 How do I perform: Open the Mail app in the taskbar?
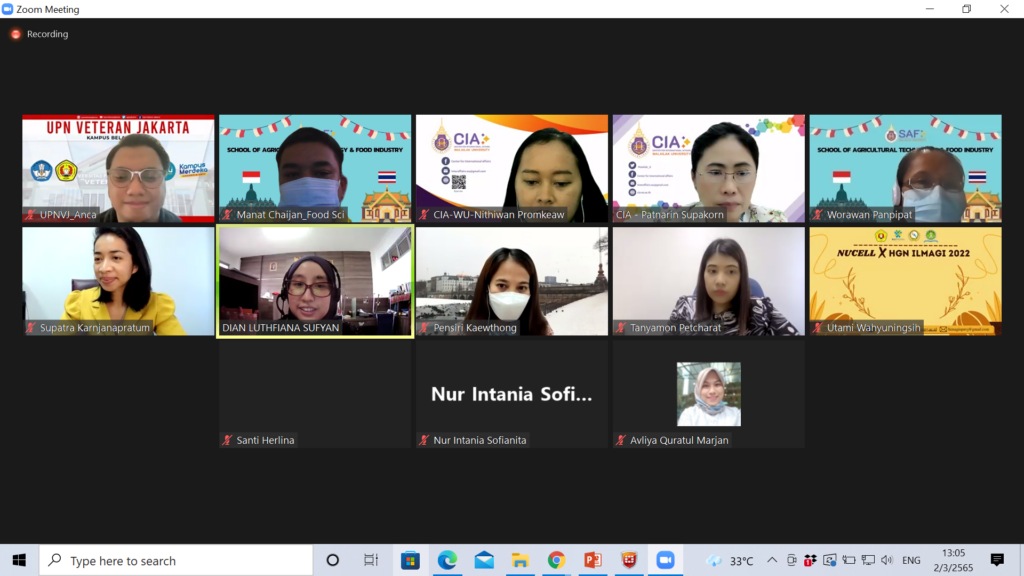(x=484, y=560)
